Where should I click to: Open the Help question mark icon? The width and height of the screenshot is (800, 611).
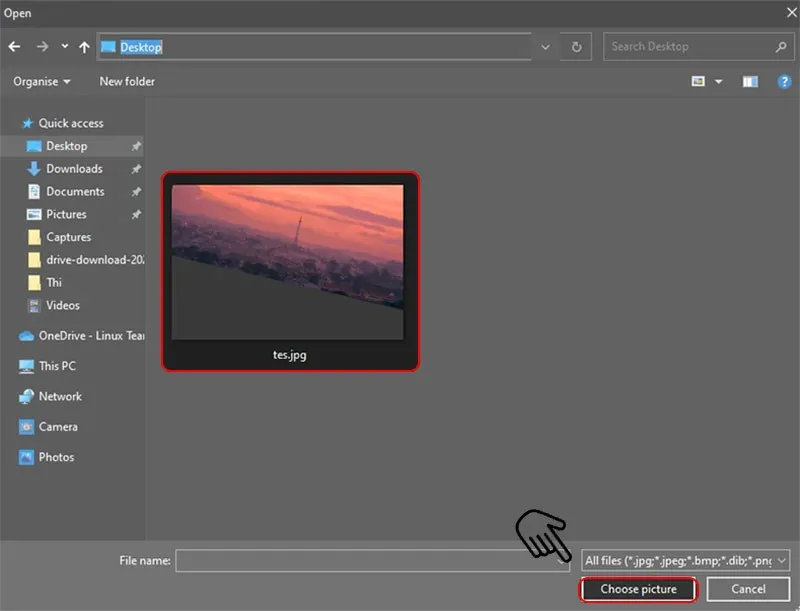pos(785,81)
